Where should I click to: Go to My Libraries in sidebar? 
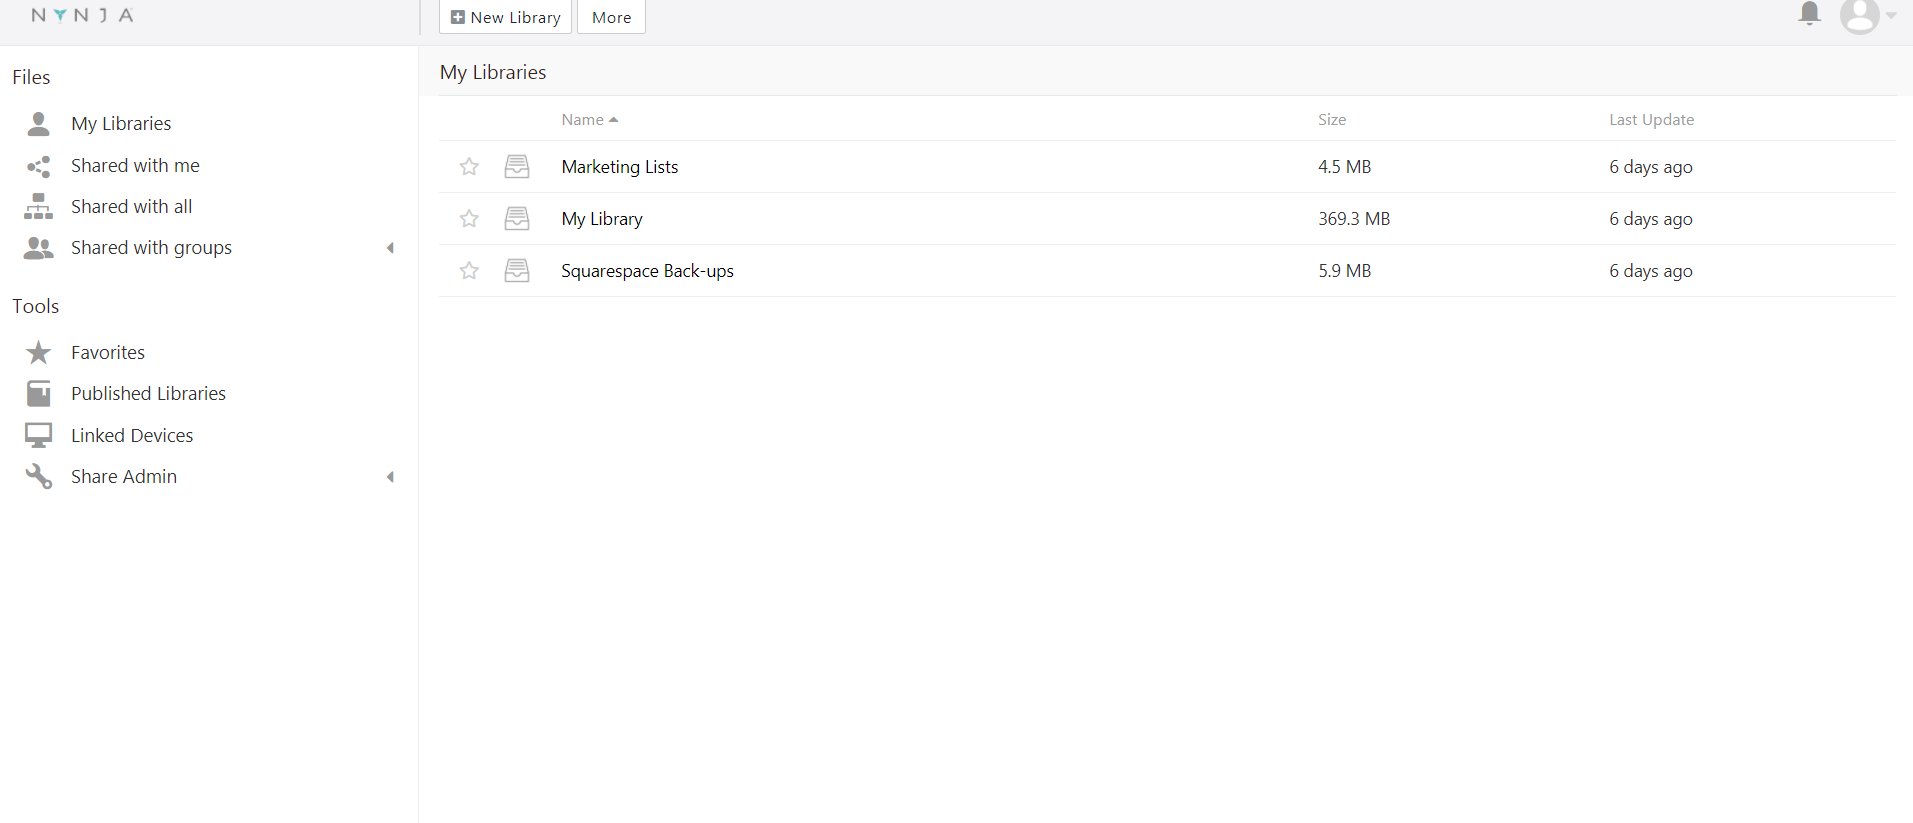pyautogui.click(x=121, y=123)
